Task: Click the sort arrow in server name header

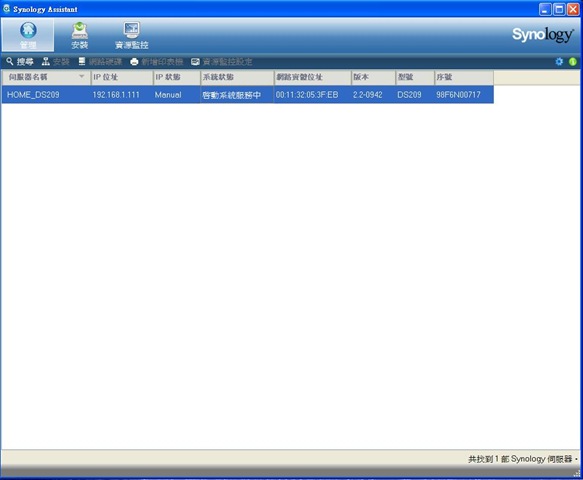Action: pos(82,77)
